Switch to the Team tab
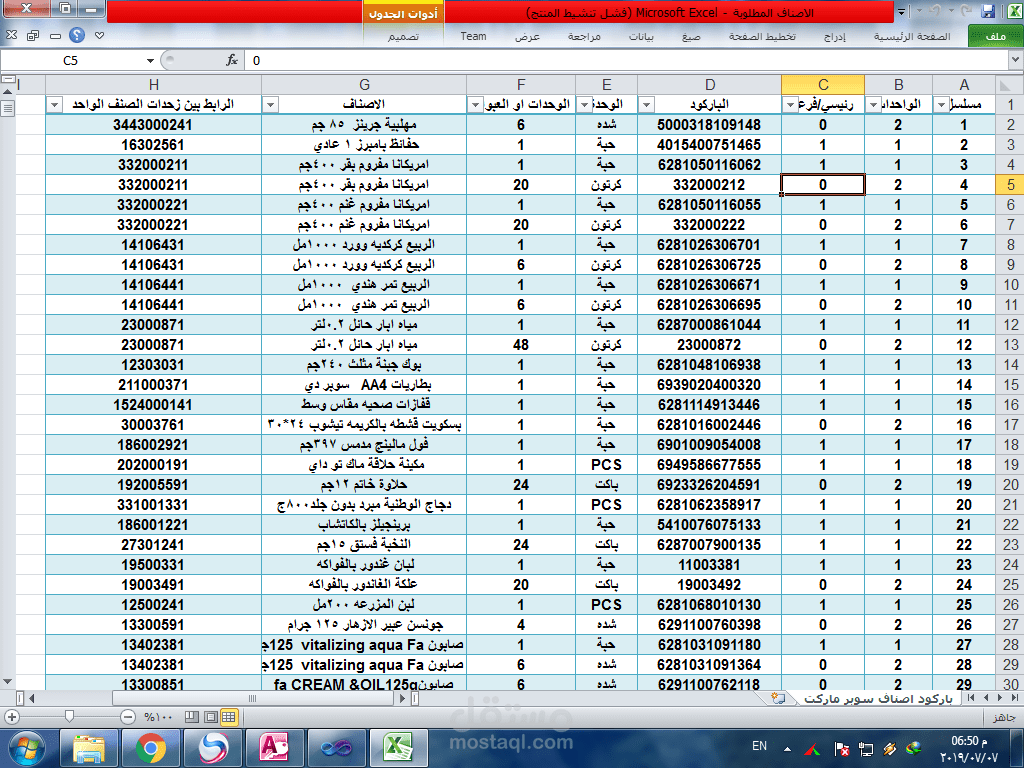The height and width of the screenshot is (768, 1024). (473, 37)
